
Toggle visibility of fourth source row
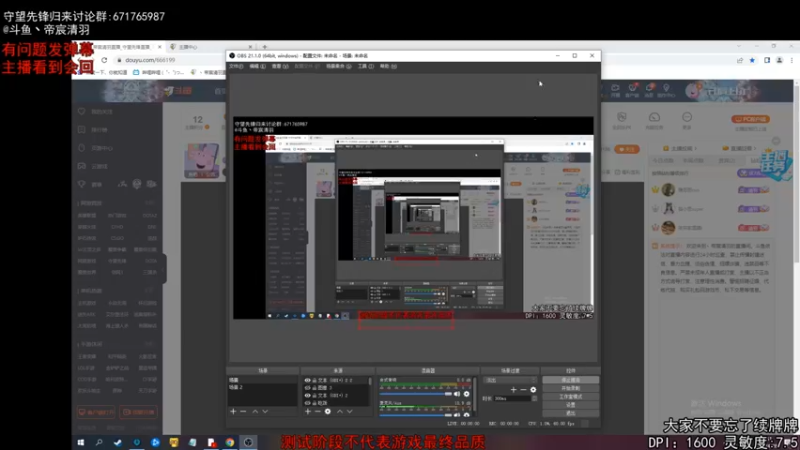coord(307,403)
